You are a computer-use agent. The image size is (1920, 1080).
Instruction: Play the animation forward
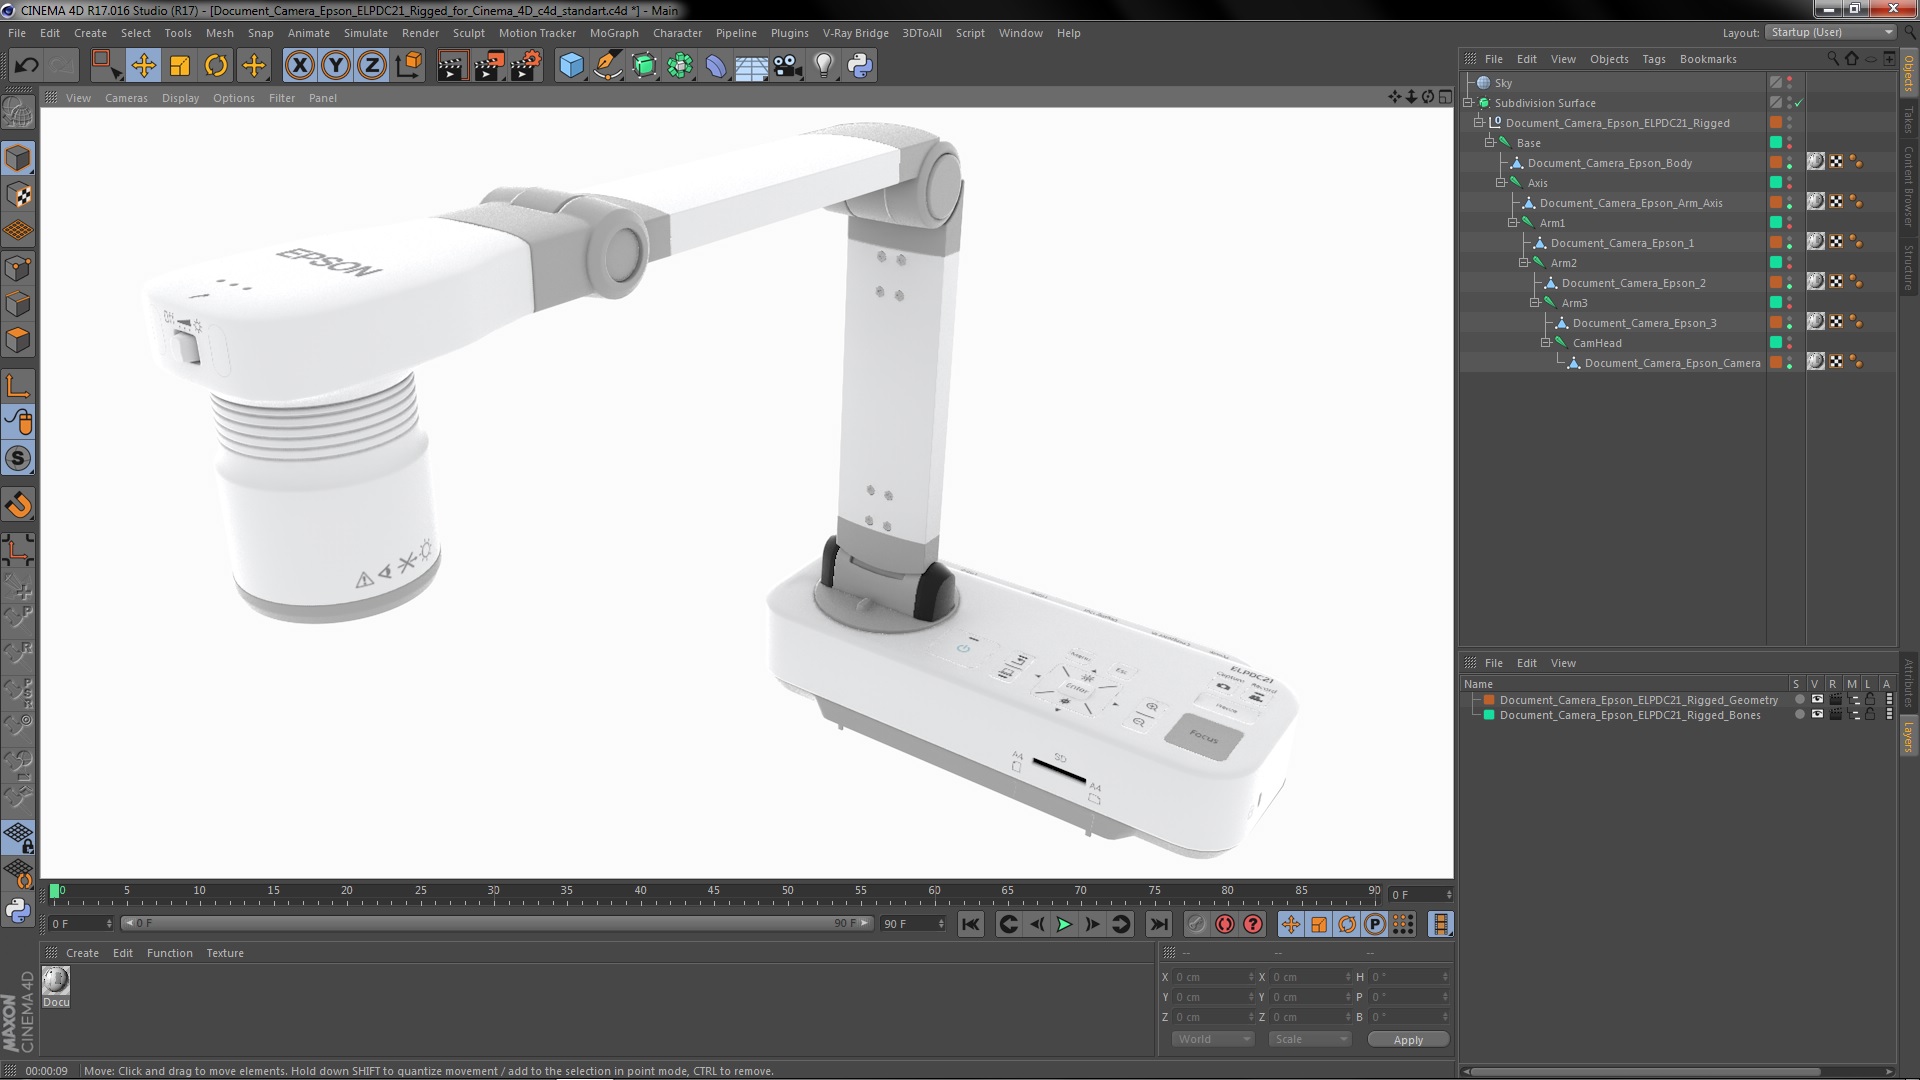1064,924
